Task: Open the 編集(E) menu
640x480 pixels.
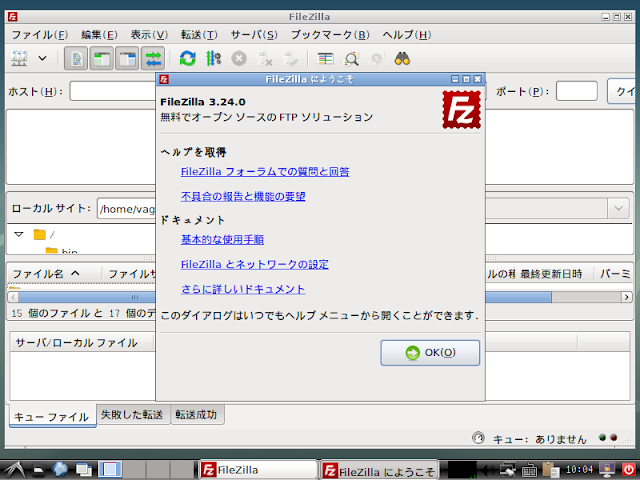Action: click(99, 35)
